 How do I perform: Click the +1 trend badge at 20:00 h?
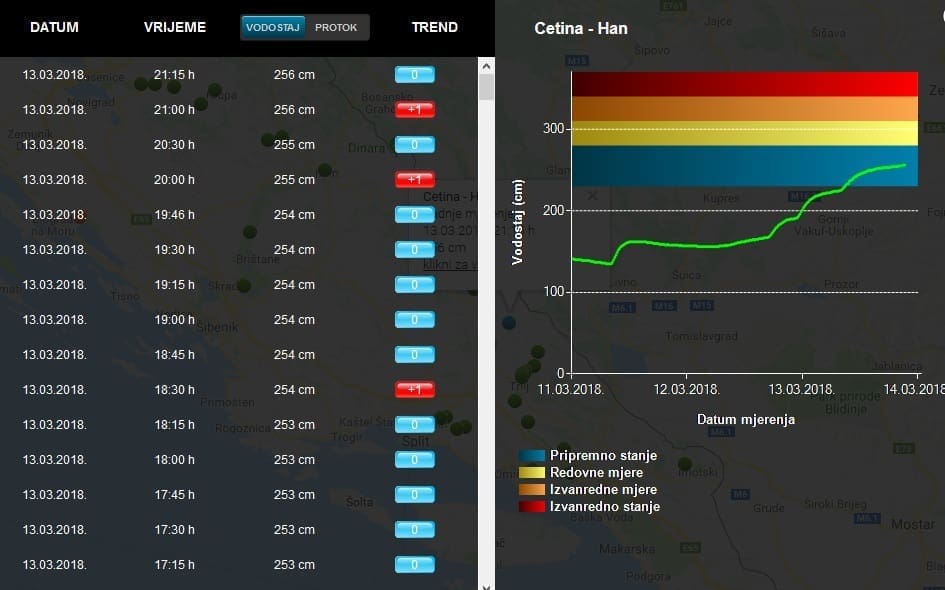(414, 180)
